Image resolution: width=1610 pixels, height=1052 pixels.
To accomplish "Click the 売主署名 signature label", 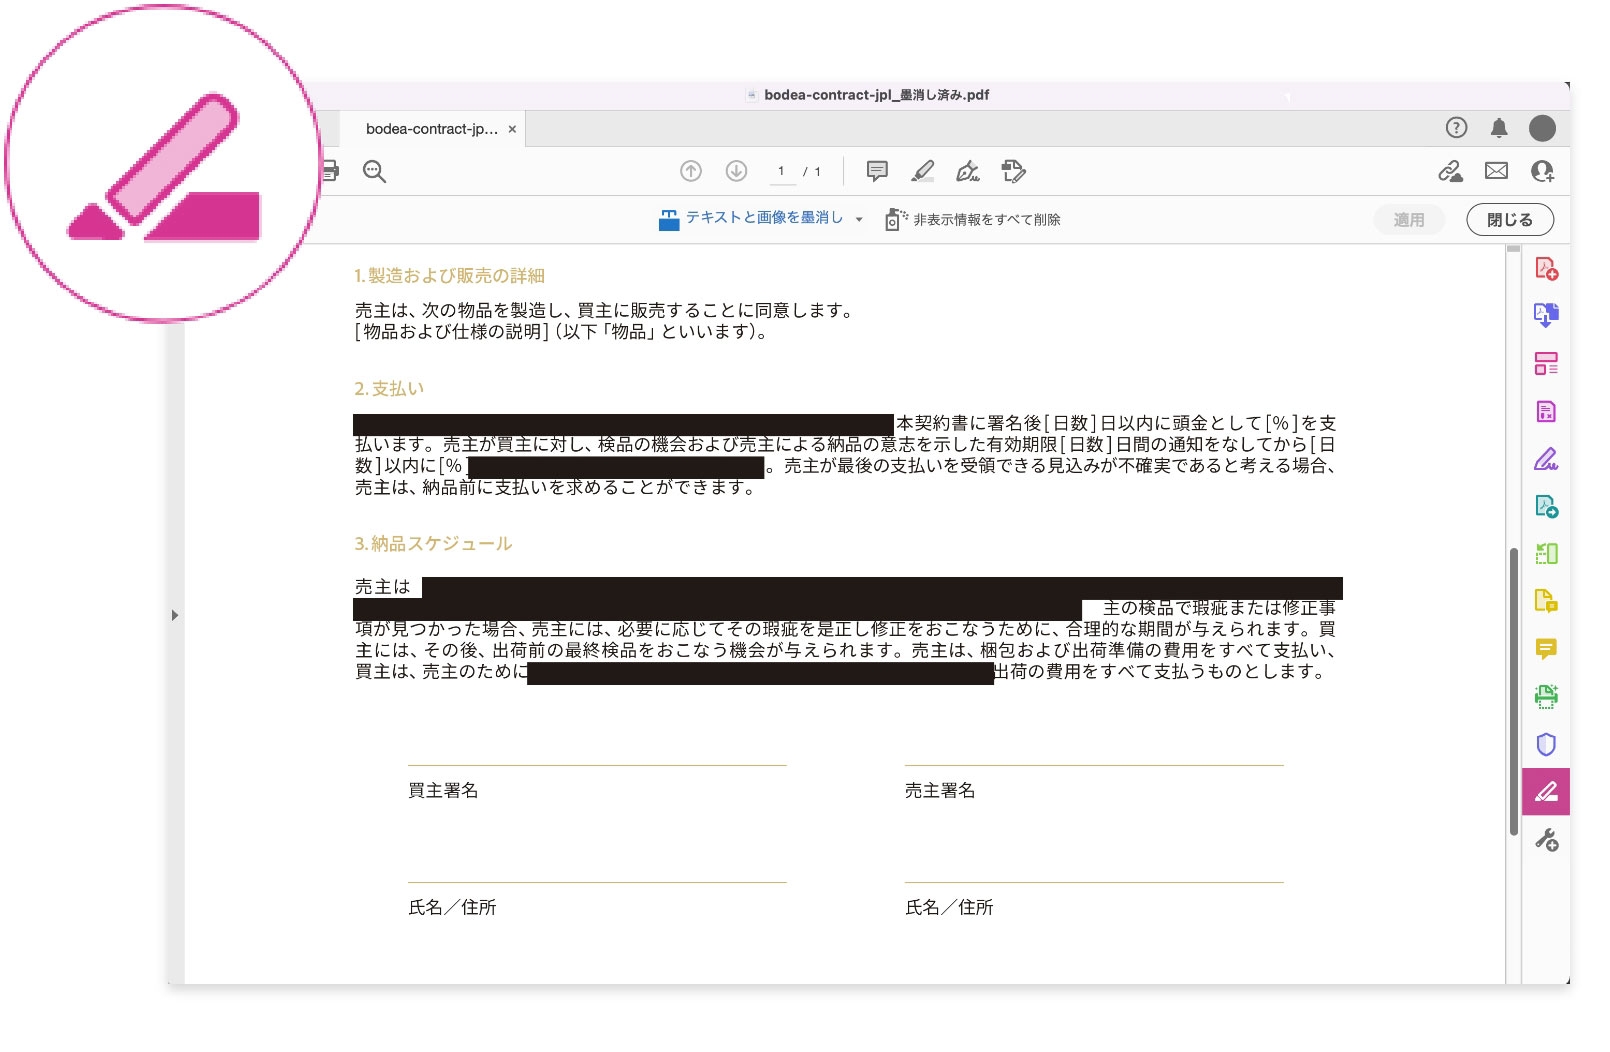I will pyautogui.click(x=940, y=790).
